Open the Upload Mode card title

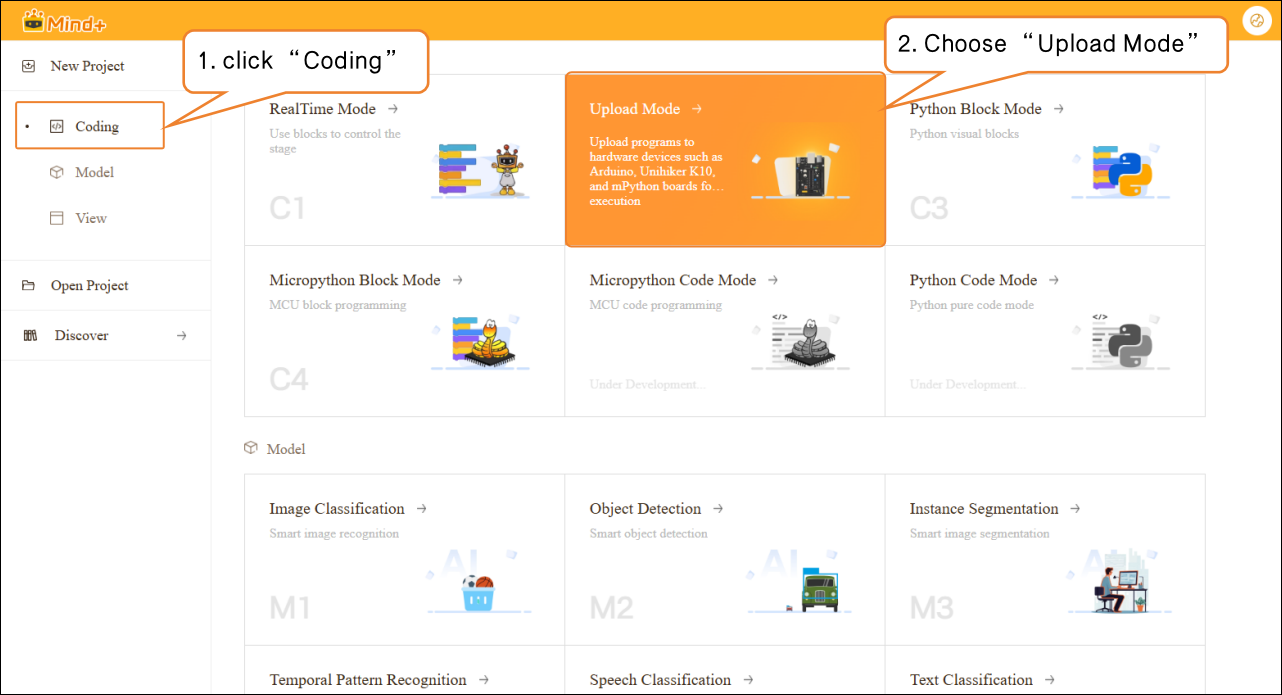(634, 109)
